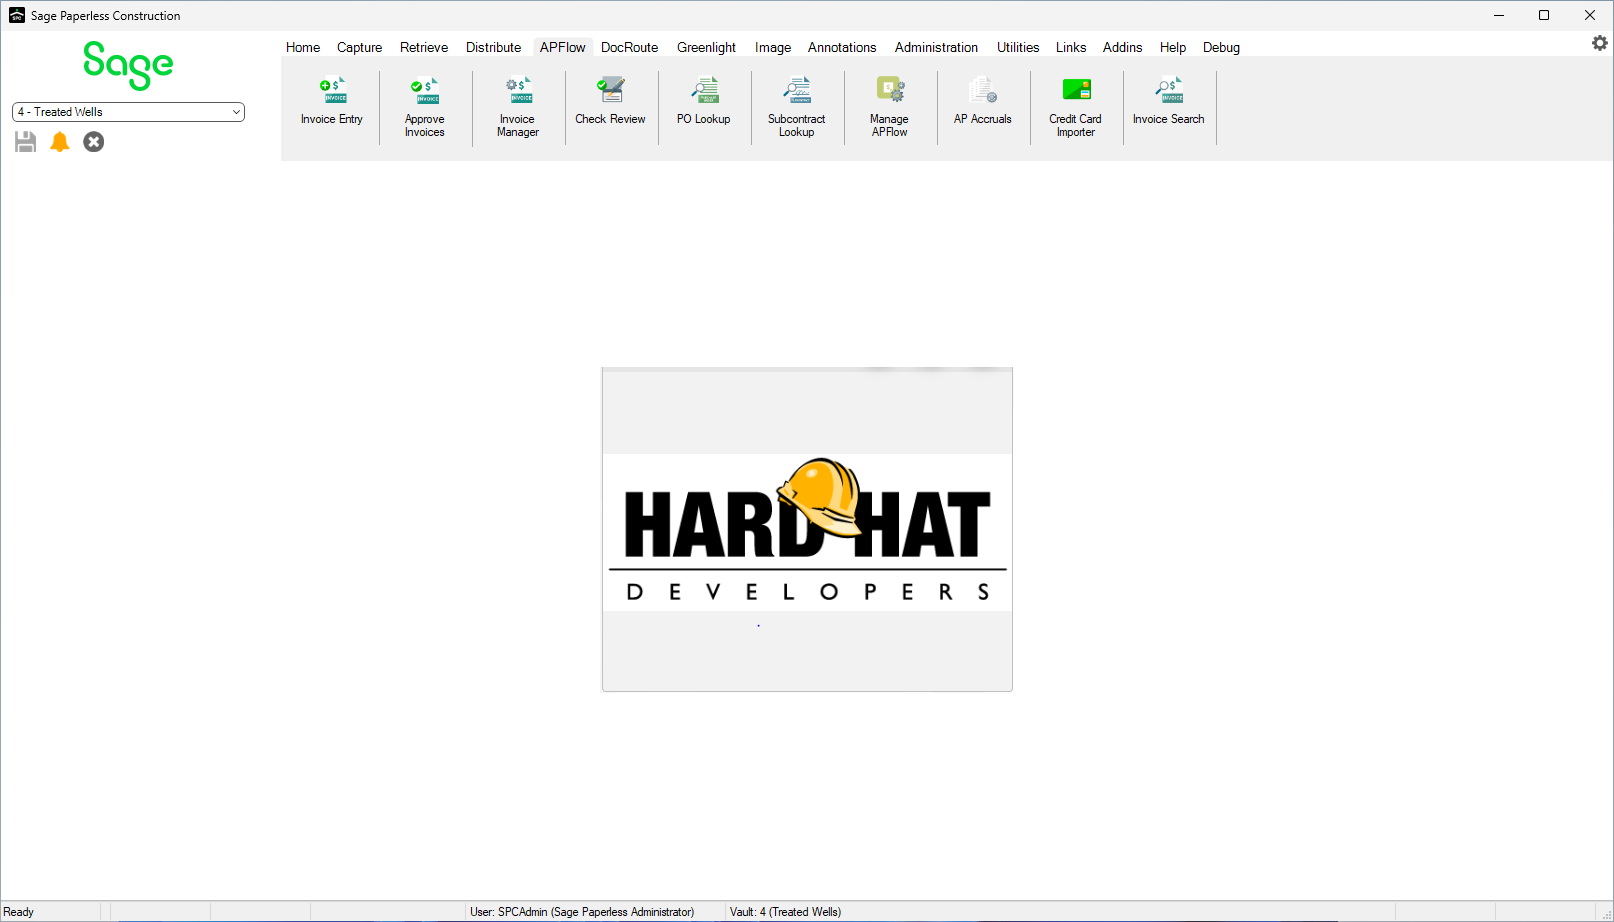The width and height of the screenshot is (1614, 922).
Task: Click the round X cancel icon
Action: click(x=94, y=142)
